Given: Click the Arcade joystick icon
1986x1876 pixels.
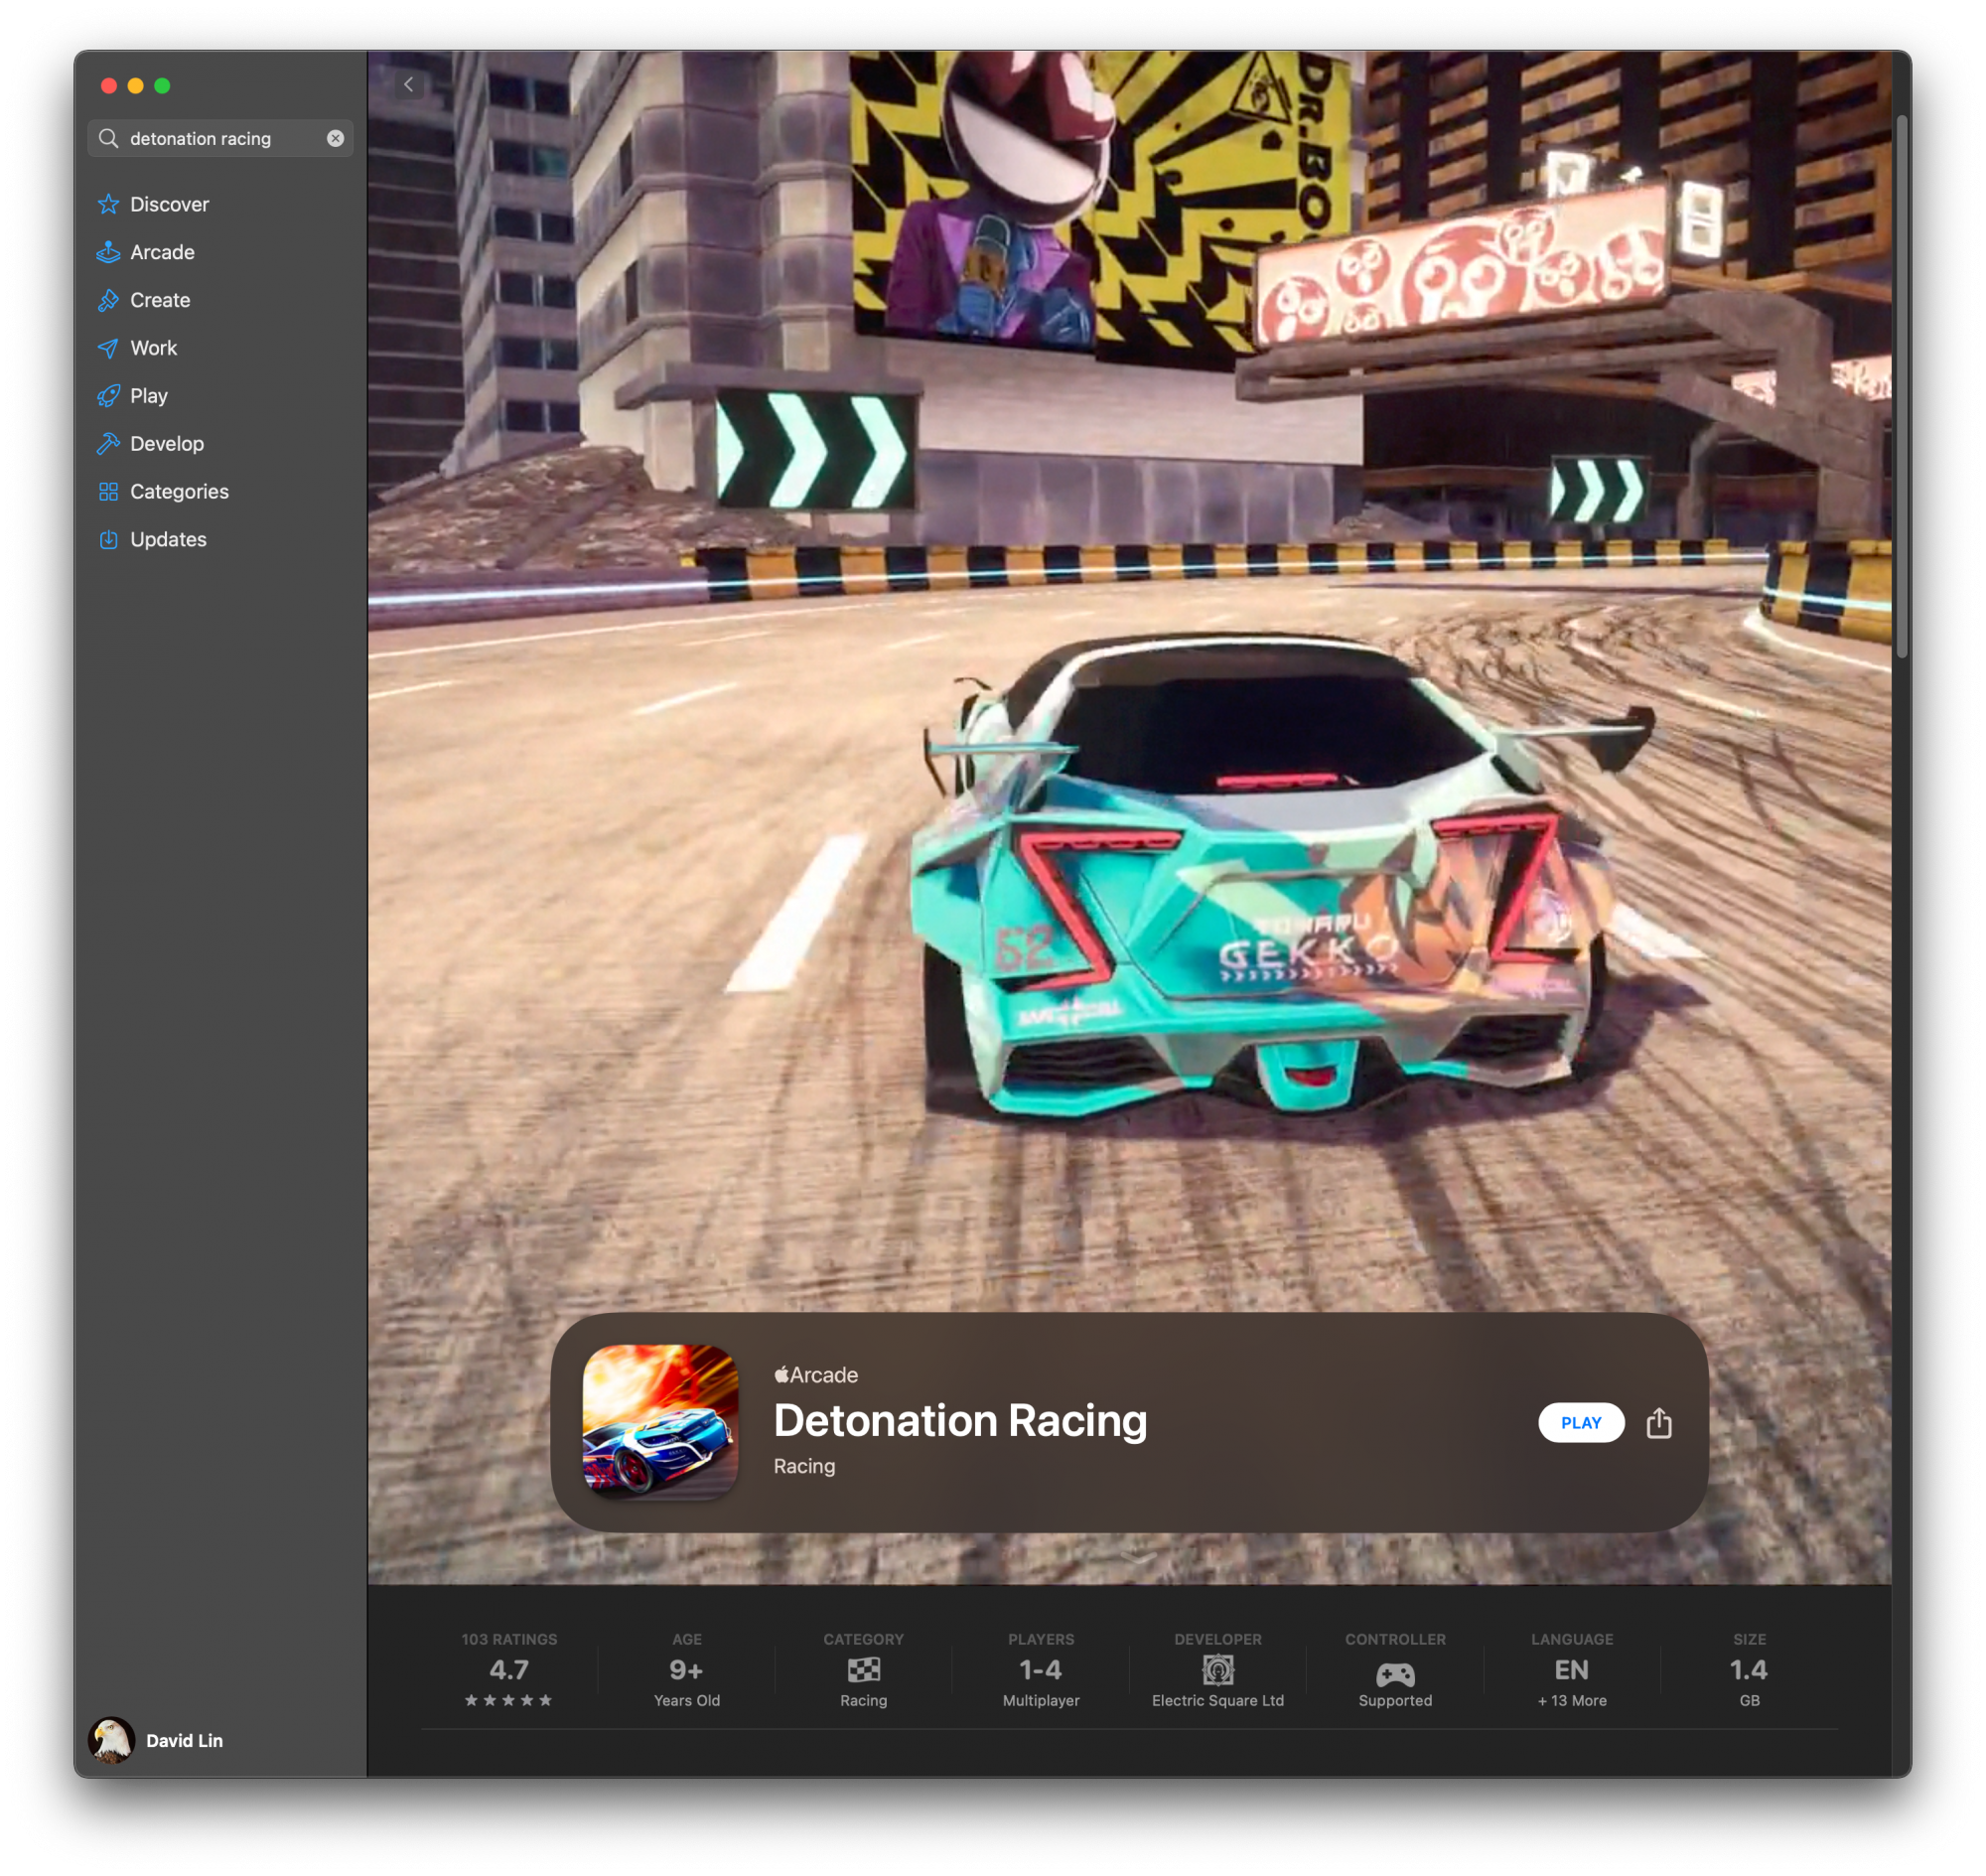Looking at the screenshot, I should pos(108,252).
